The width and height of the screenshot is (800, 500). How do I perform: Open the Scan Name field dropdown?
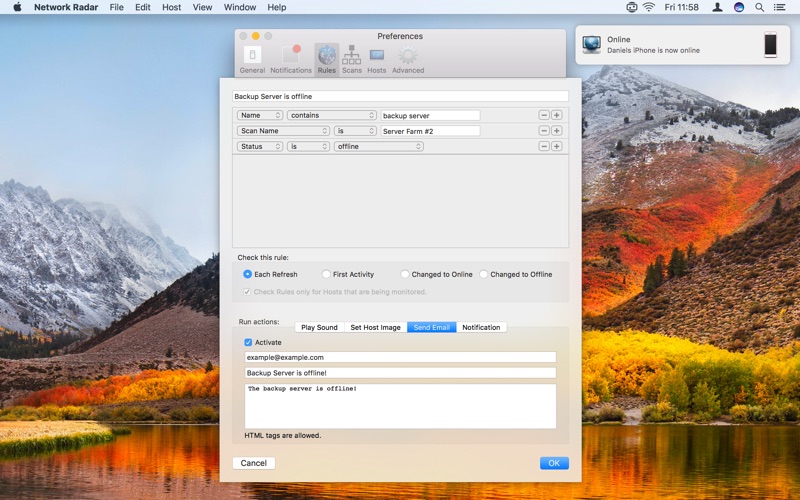(x=283, y=131)
